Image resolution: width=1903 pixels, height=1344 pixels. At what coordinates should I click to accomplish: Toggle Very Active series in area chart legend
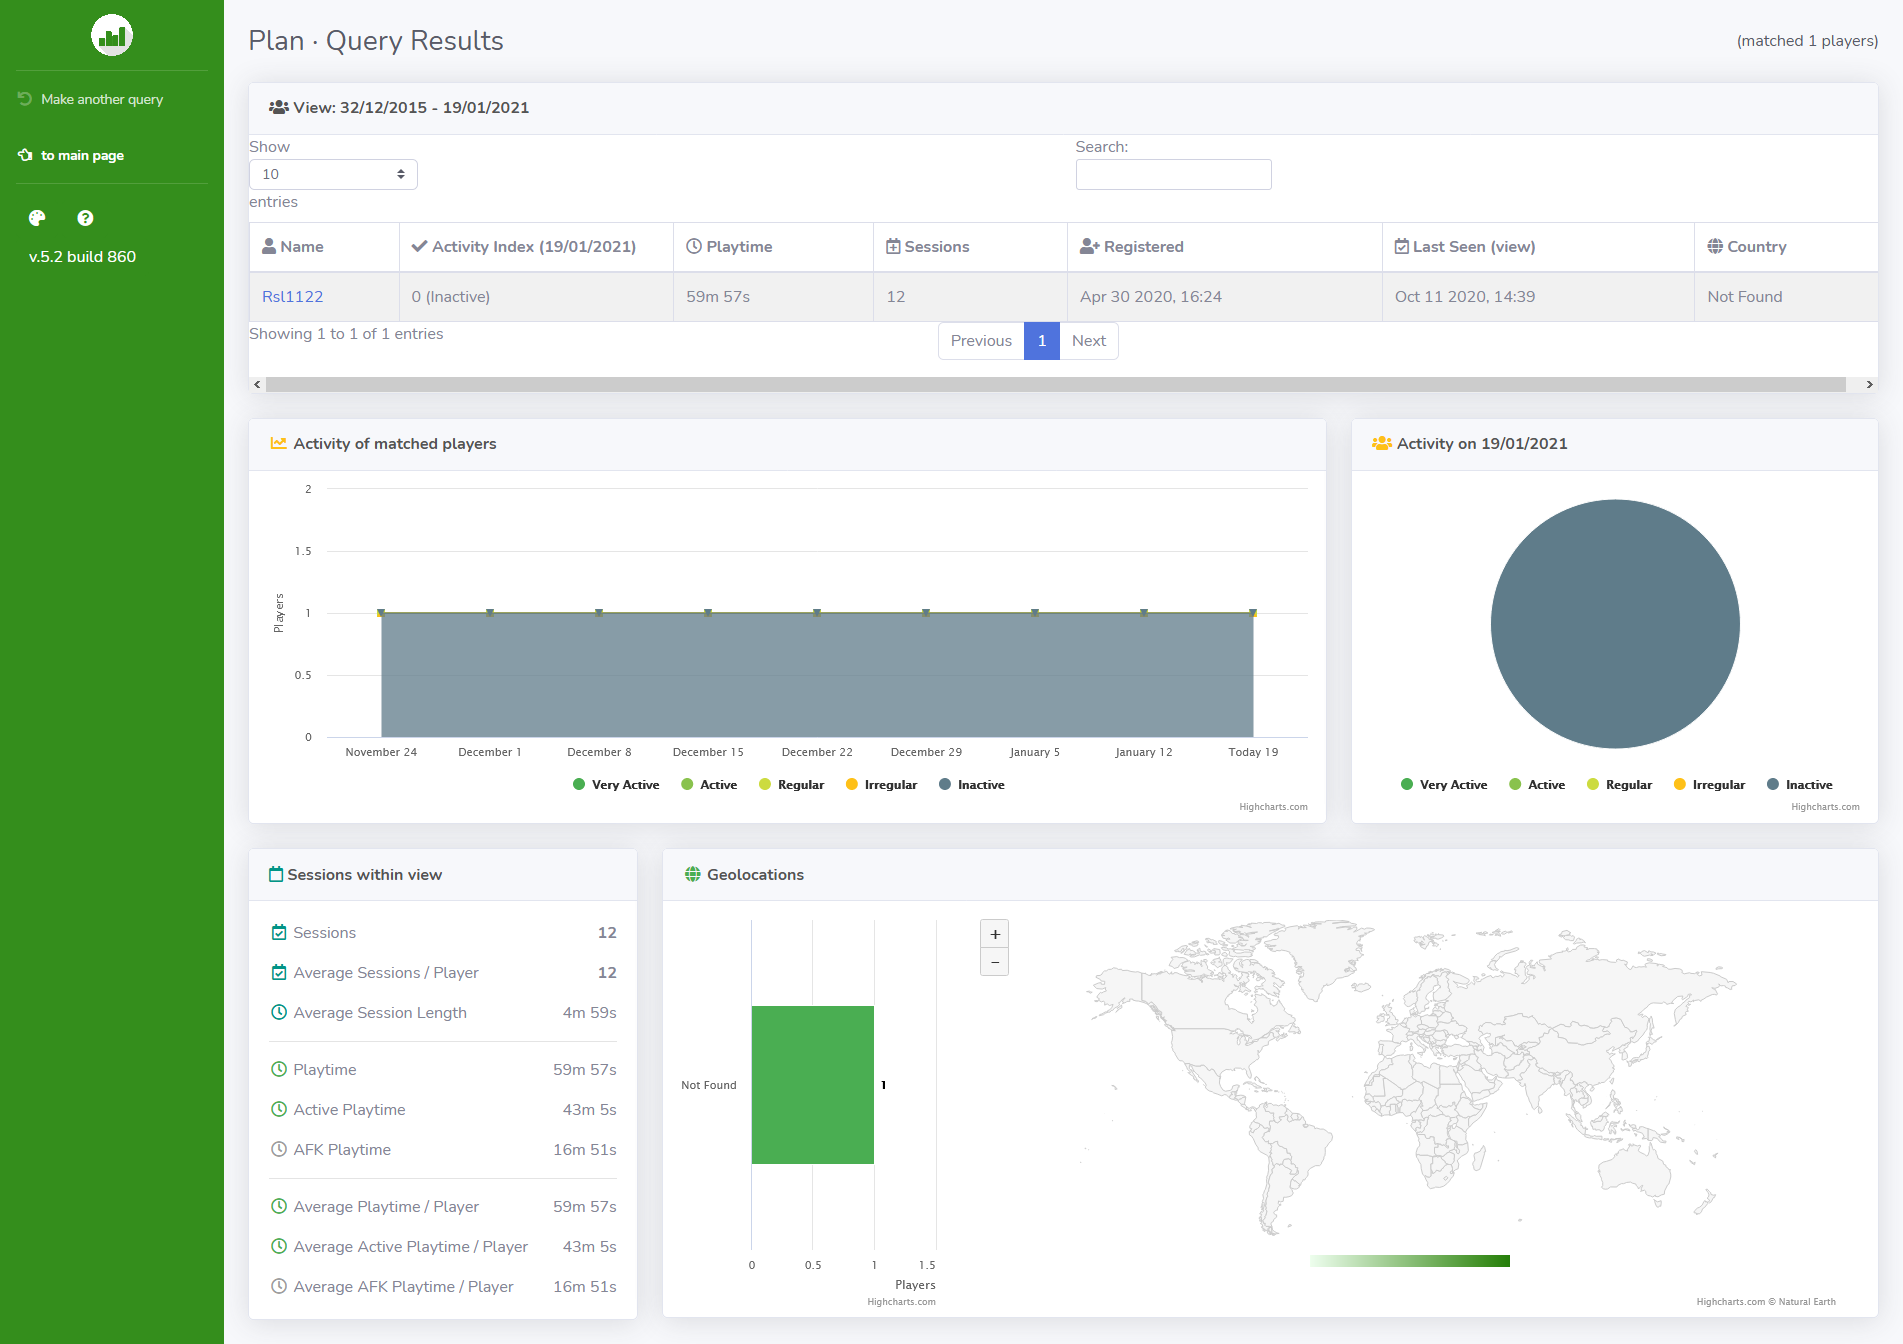click(616, 785)
